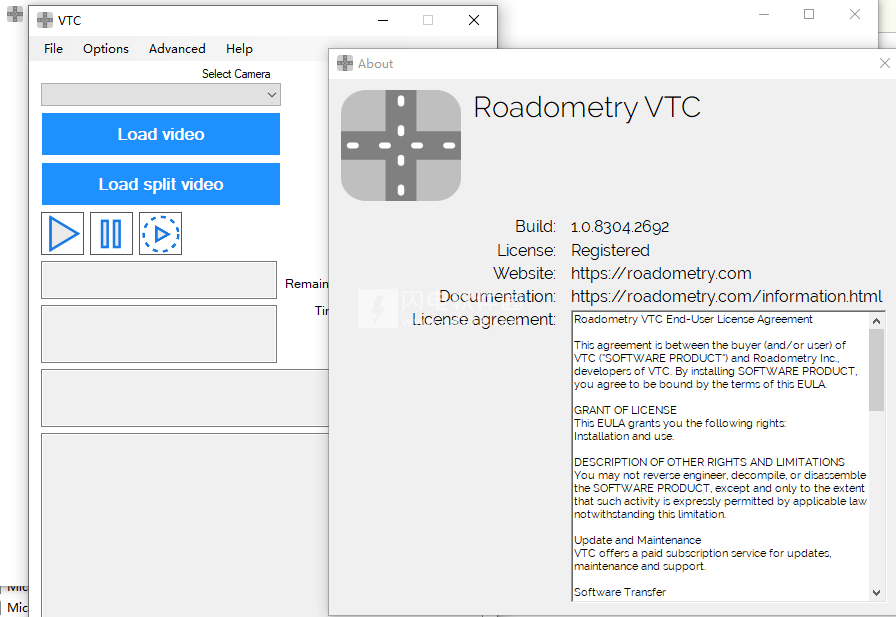Open the https://roadometry.com website link
The height and width of the screenshot is (617, 896).
(x=661, y=273)
